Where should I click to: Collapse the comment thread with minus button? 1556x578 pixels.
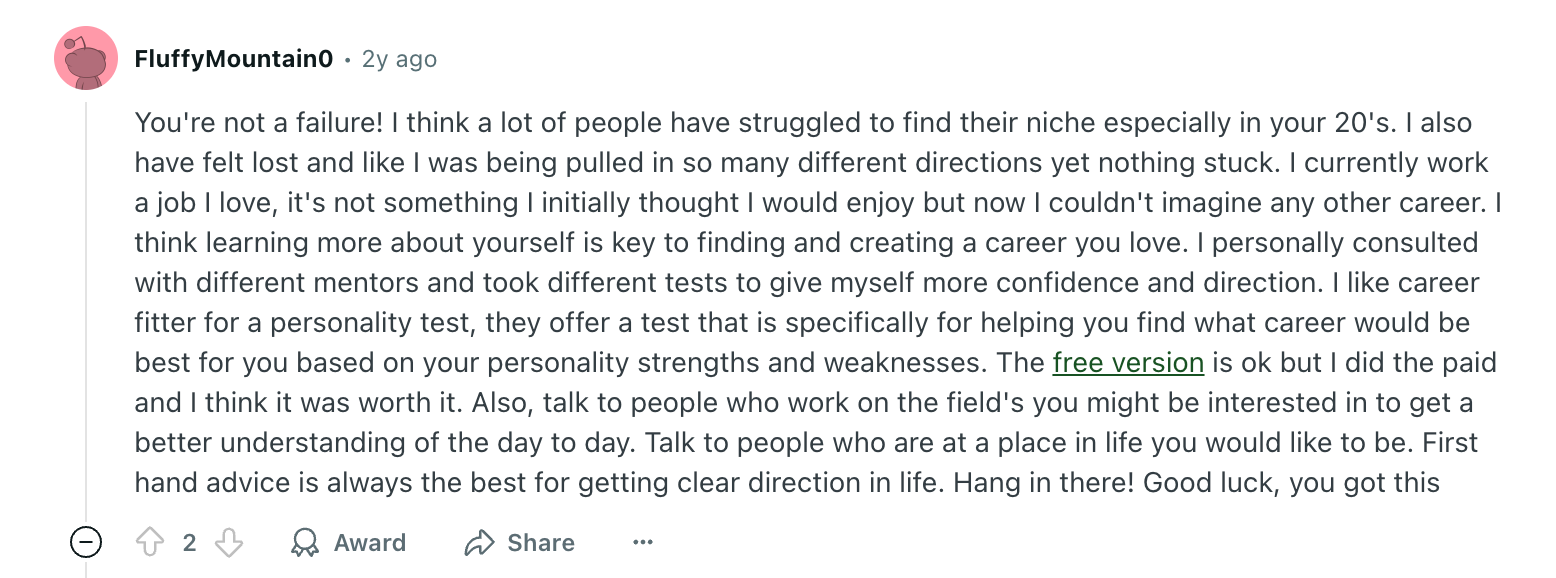(x=86, y=543)
